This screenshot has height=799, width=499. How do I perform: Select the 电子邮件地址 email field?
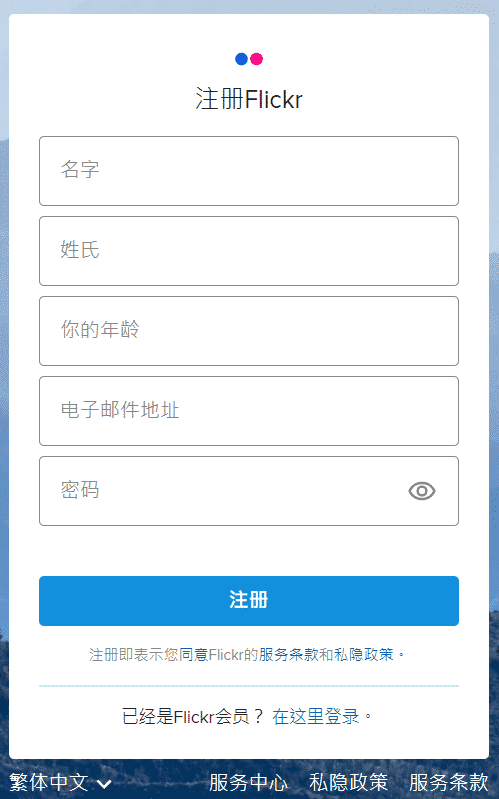tap(249, 411)
